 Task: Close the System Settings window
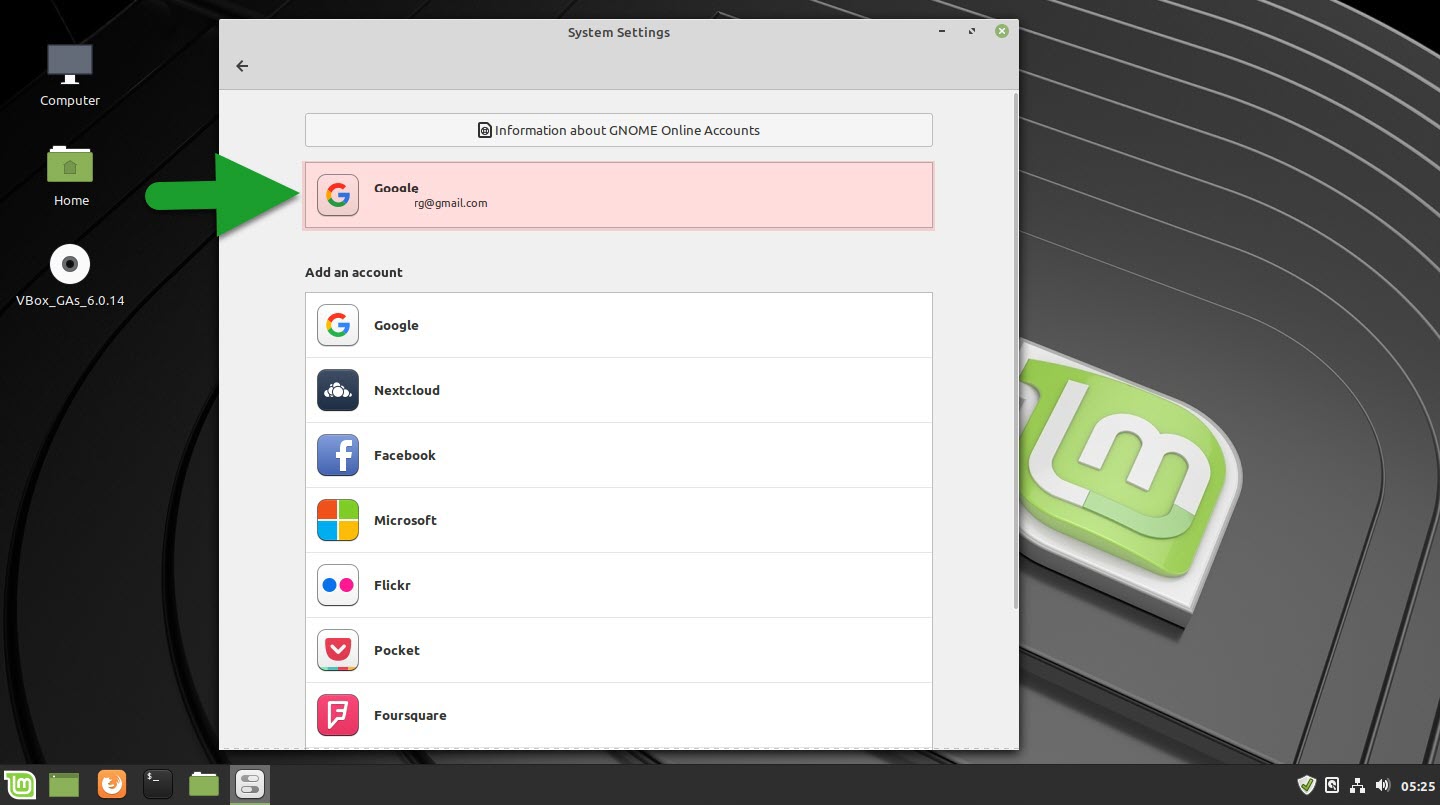pos(1002,32)
